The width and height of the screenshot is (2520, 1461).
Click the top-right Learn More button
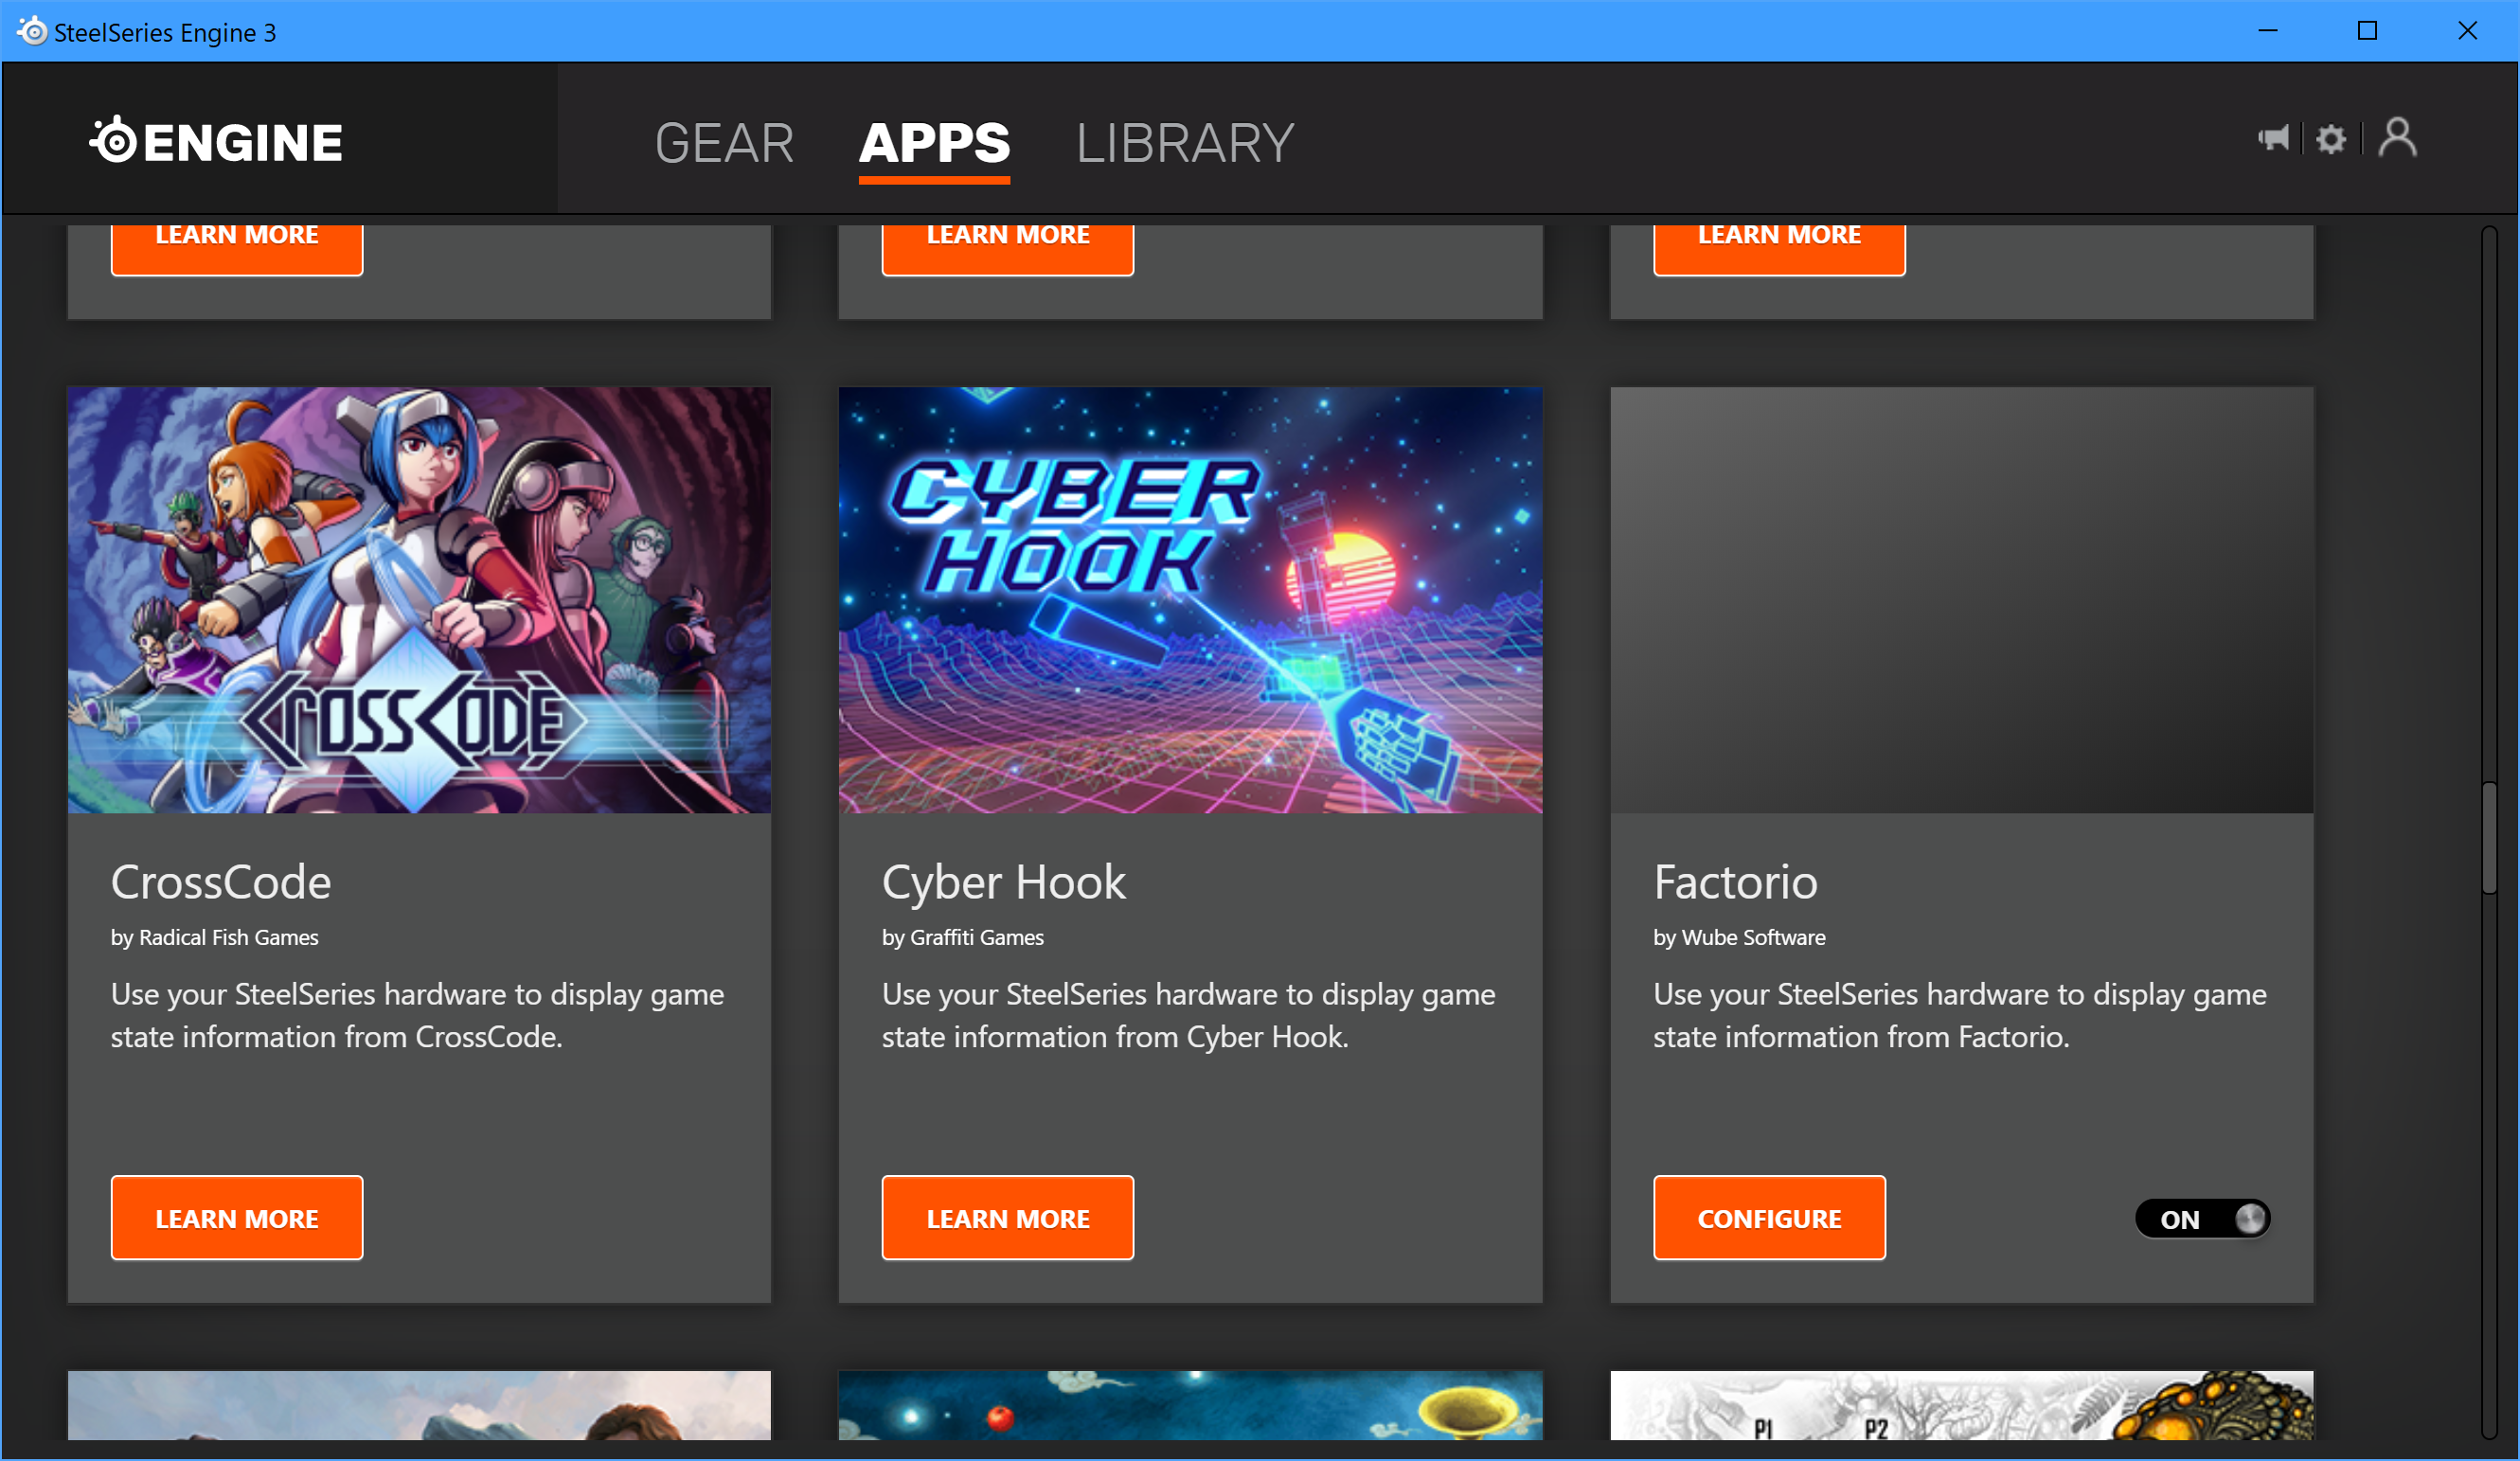1779,249
